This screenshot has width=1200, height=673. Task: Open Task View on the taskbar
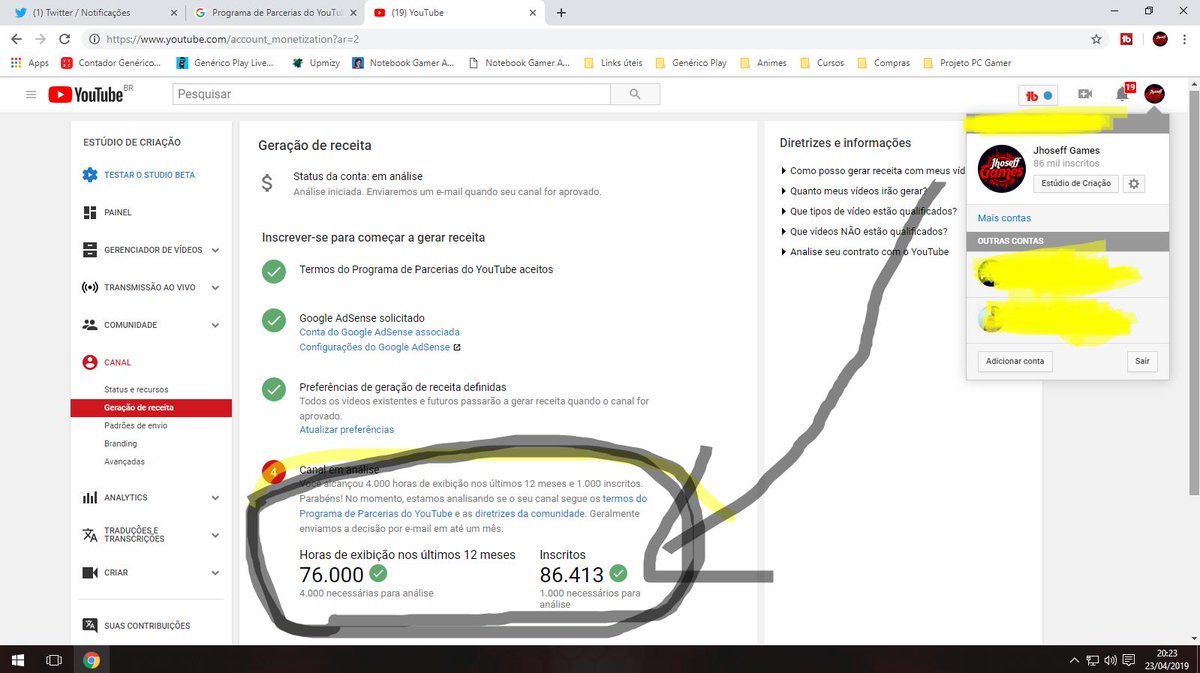(54, 660)
